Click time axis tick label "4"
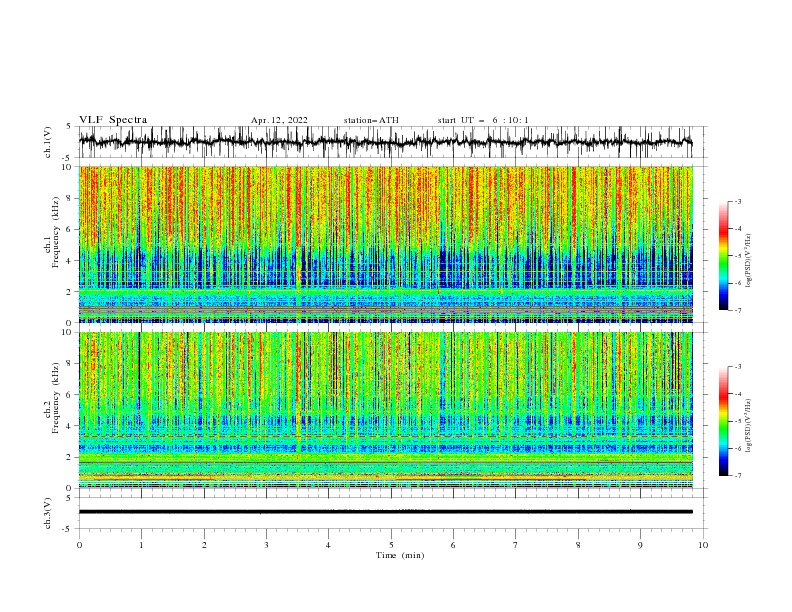792x612 pixels. click(x=328, y=545)
